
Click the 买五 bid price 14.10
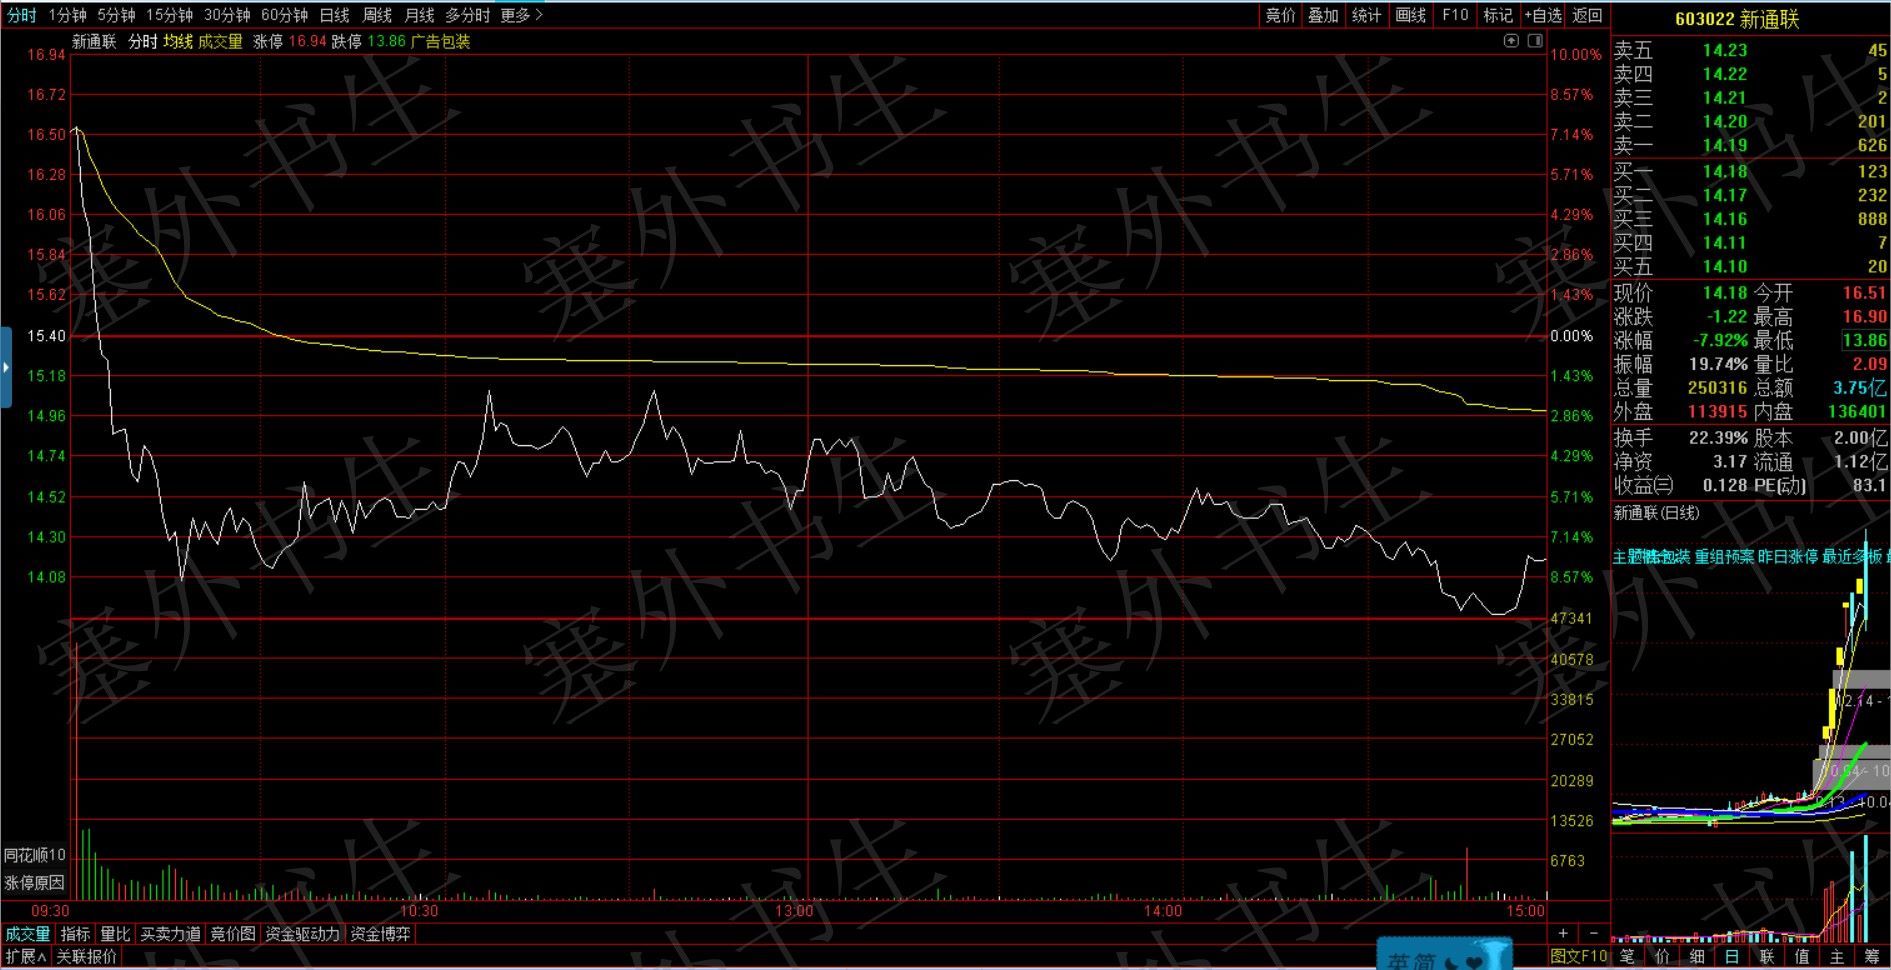pyautogui.click(x=1724, y=266)
